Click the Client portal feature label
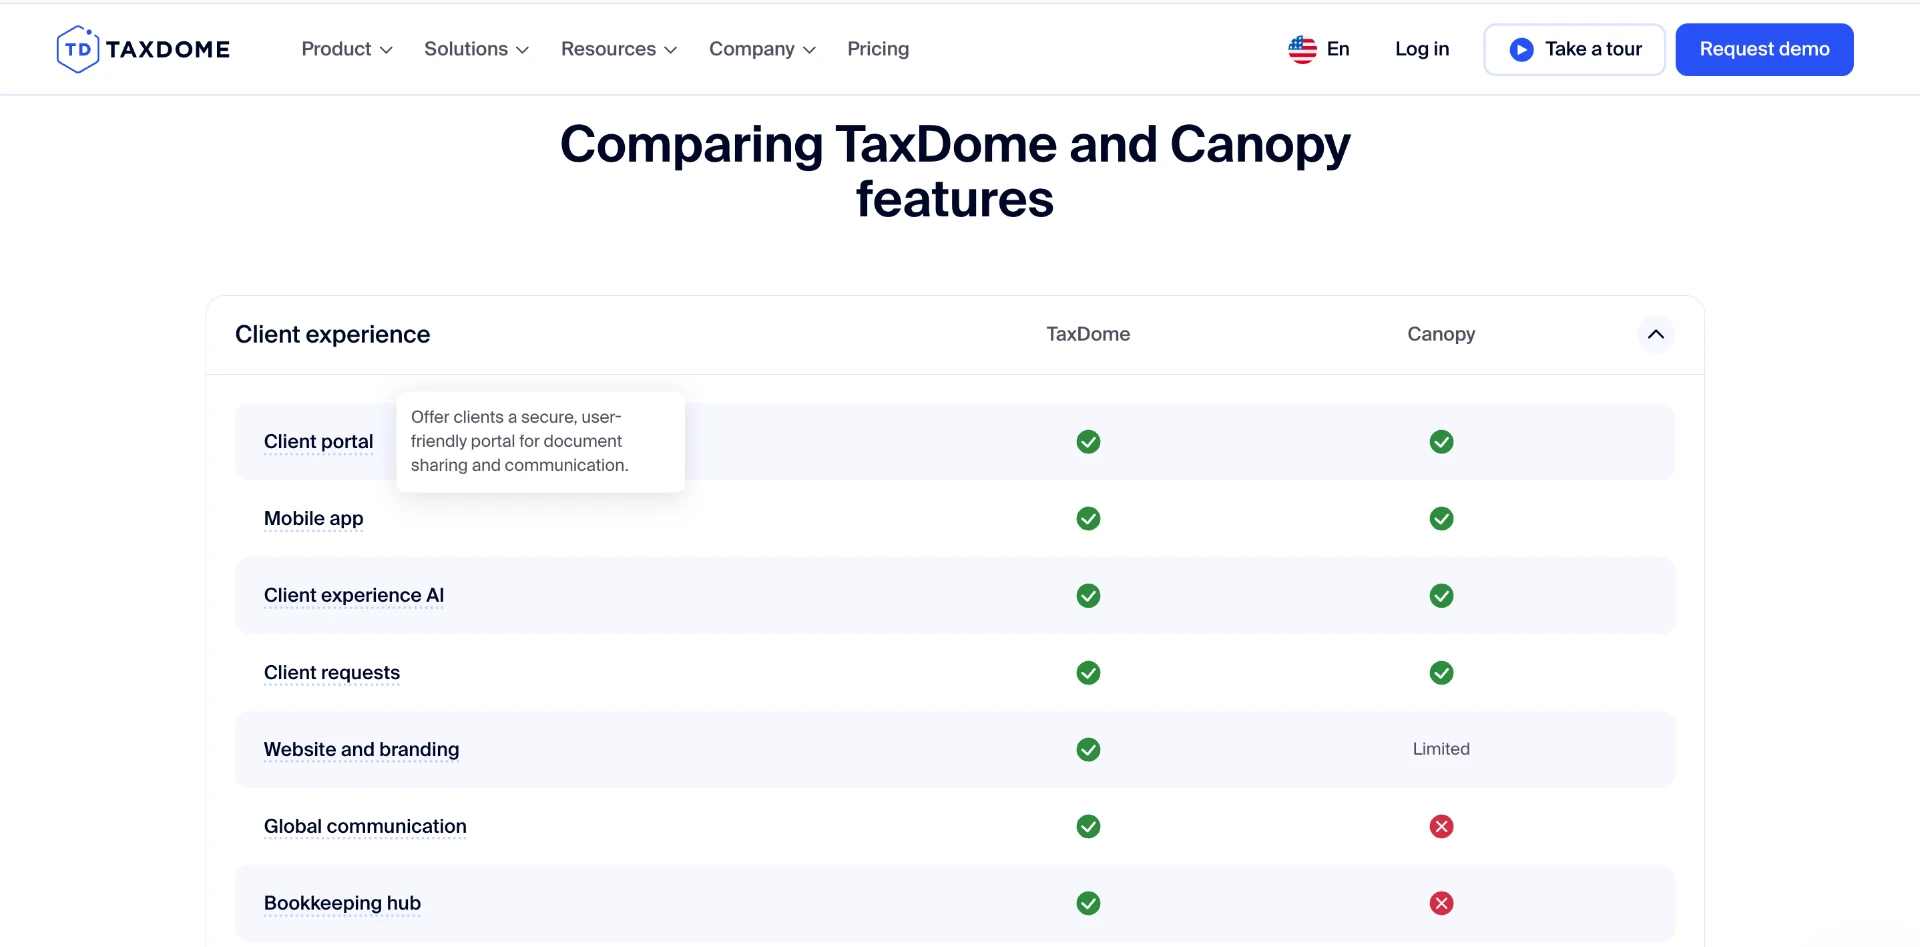Viewport: 1920px width, 947px height. [318, 442]
